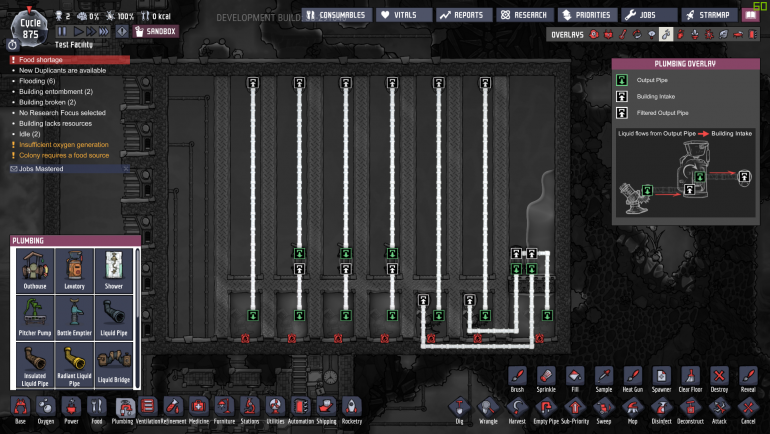Open the Furniture build category
This screenshot has width=770, height=434.
click(224, 410)
